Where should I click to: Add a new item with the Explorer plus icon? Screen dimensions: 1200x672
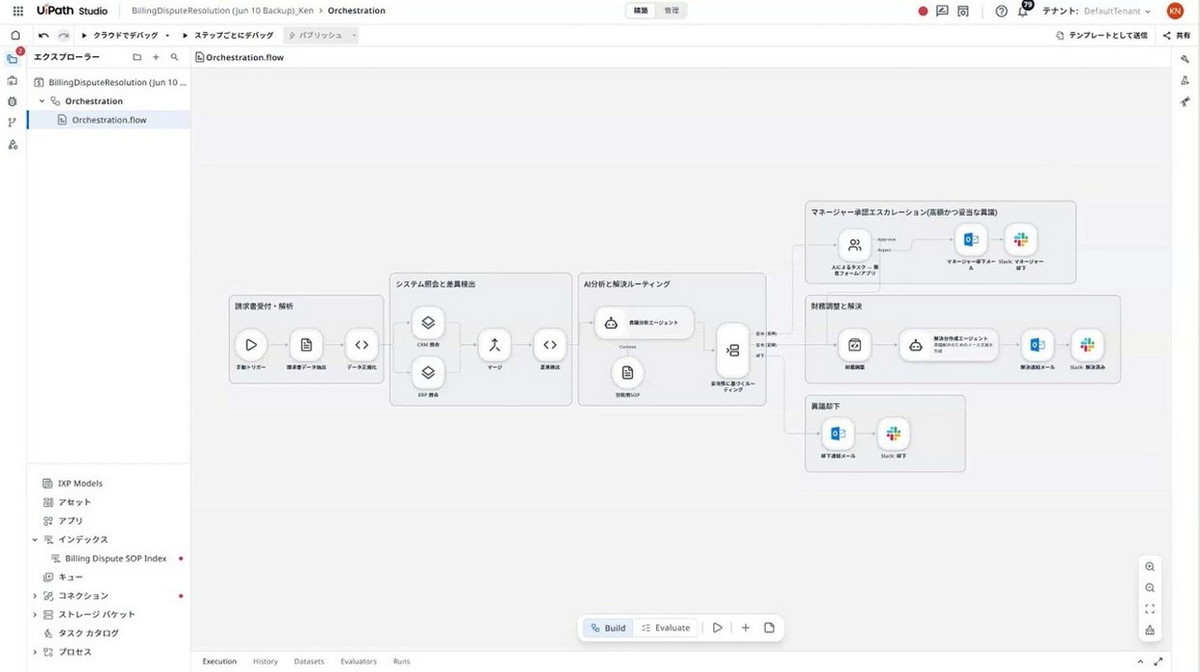point(156,57)
